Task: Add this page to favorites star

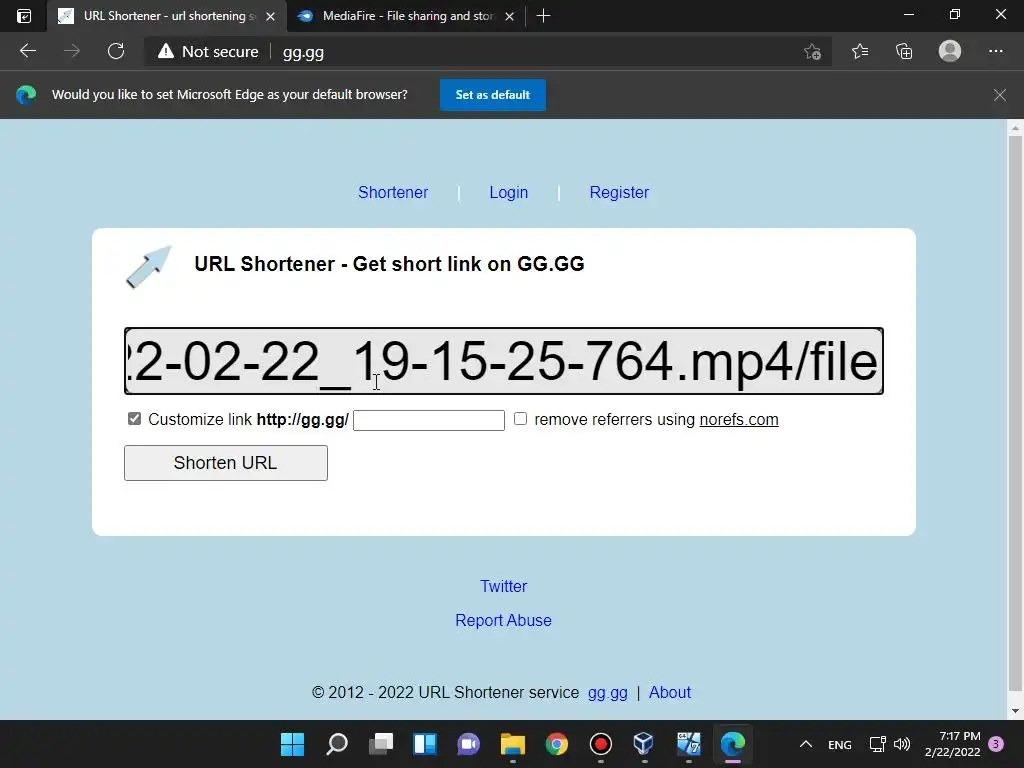Action: tap(812, 52)
